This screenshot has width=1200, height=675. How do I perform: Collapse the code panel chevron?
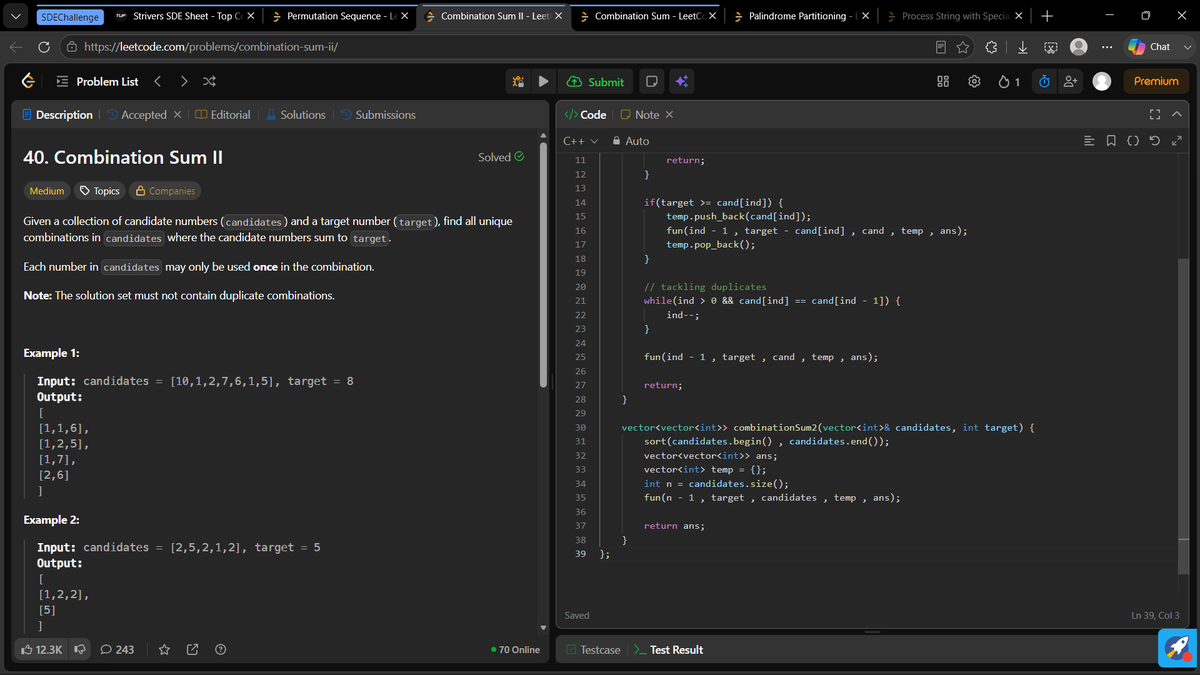click(x=1177, y=115)
